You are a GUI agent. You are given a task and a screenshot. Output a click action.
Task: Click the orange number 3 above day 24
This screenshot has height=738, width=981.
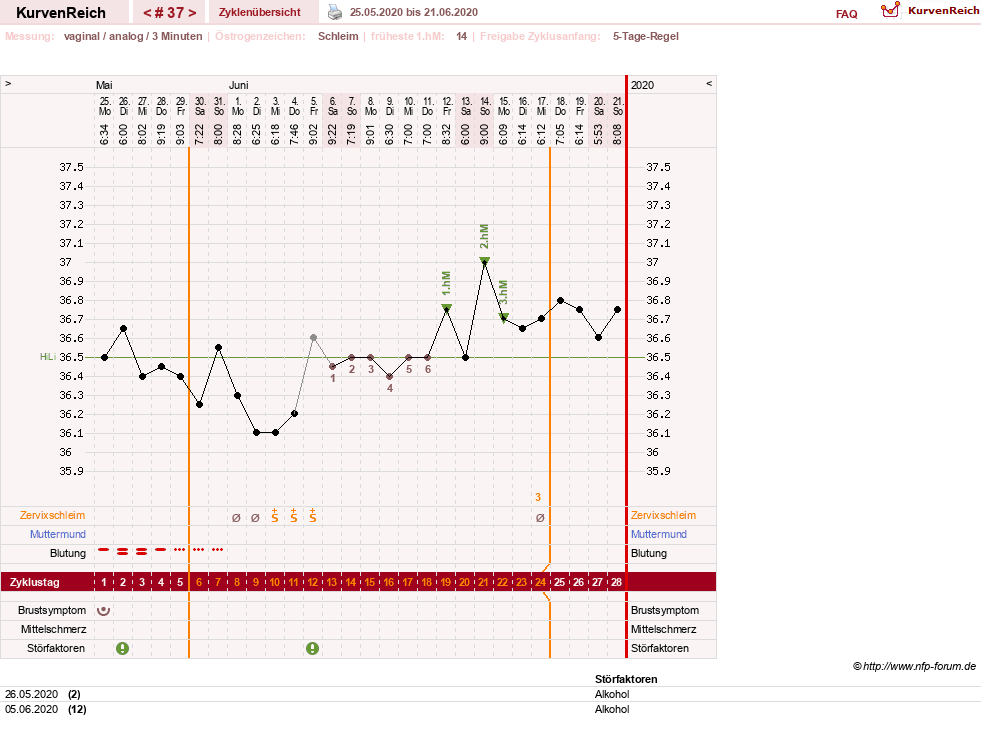pos(538,497)
